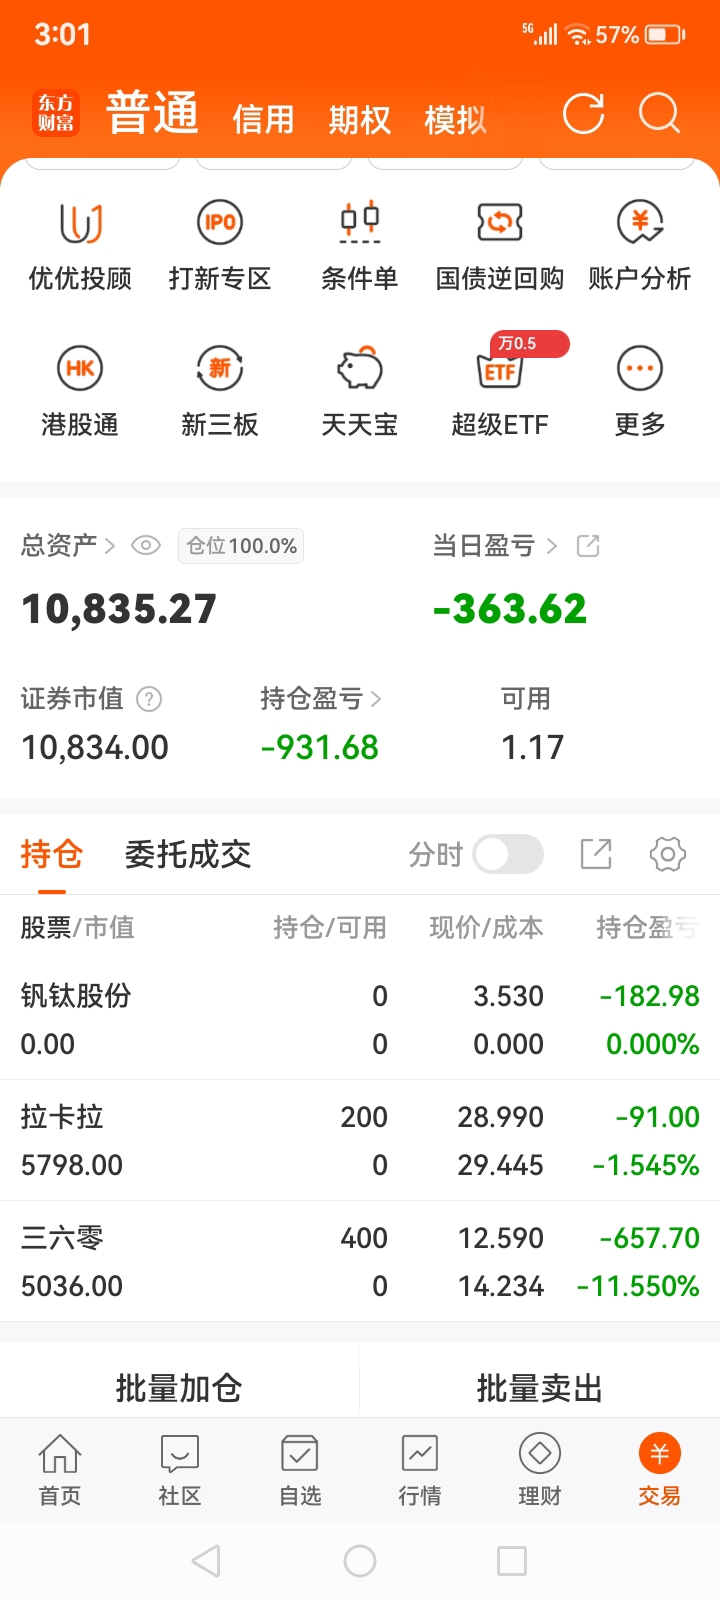Refresh the account data
720x1600 pixels.
(x=584, y=113)
